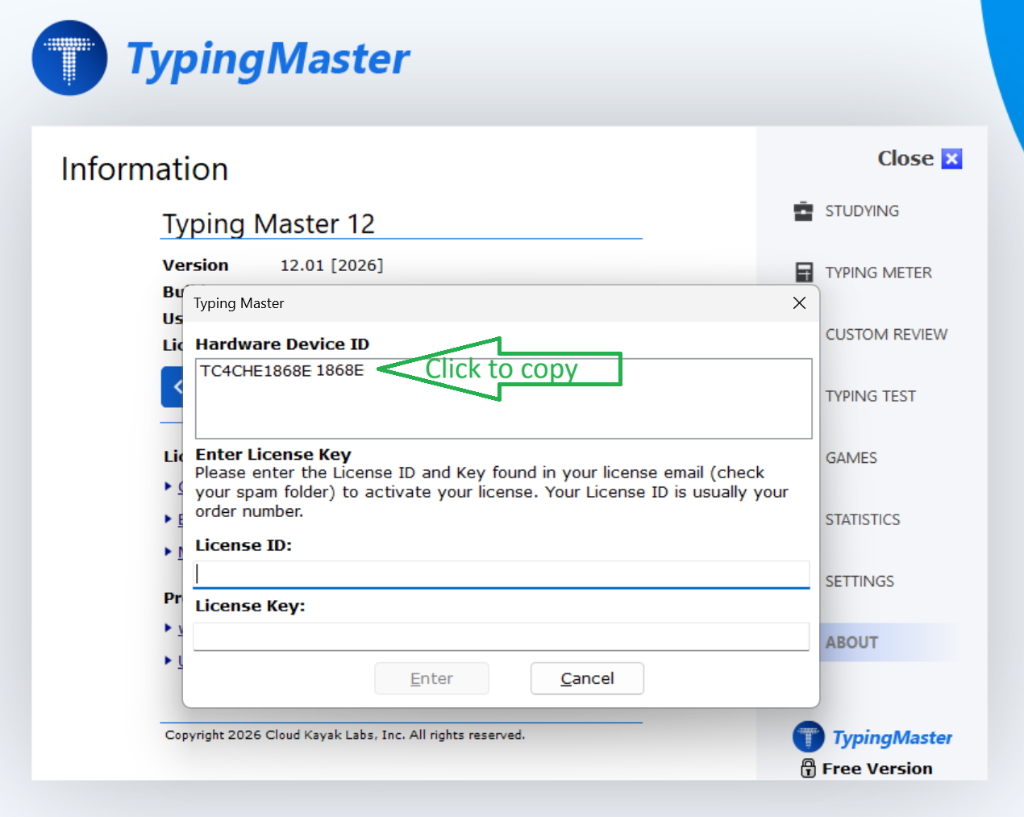Click the Free Version padlock icon
1024x817 pixels.
pyautogui.click(x=808, y=768)
